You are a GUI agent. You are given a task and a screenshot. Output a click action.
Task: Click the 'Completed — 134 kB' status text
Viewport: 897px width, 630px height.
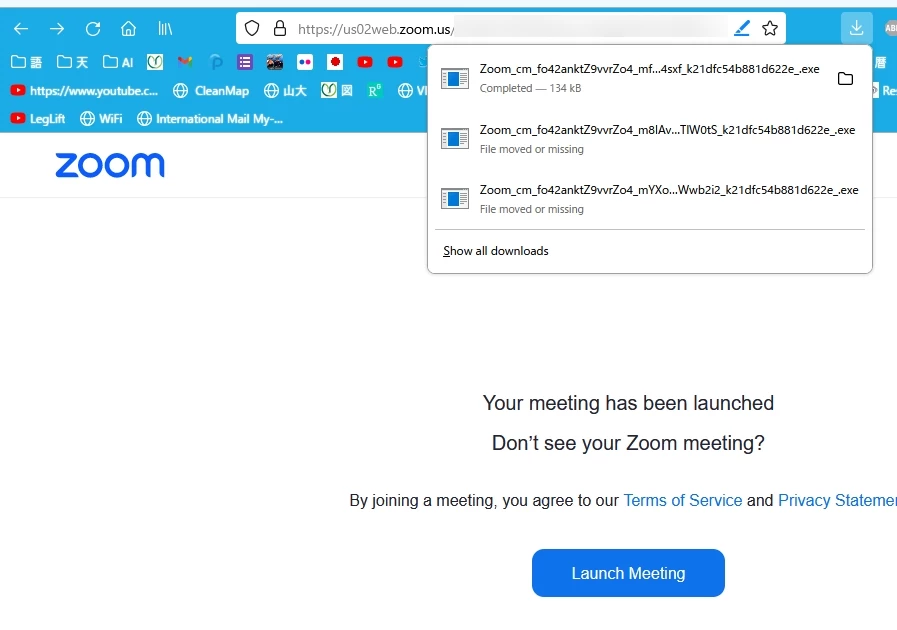530,88
